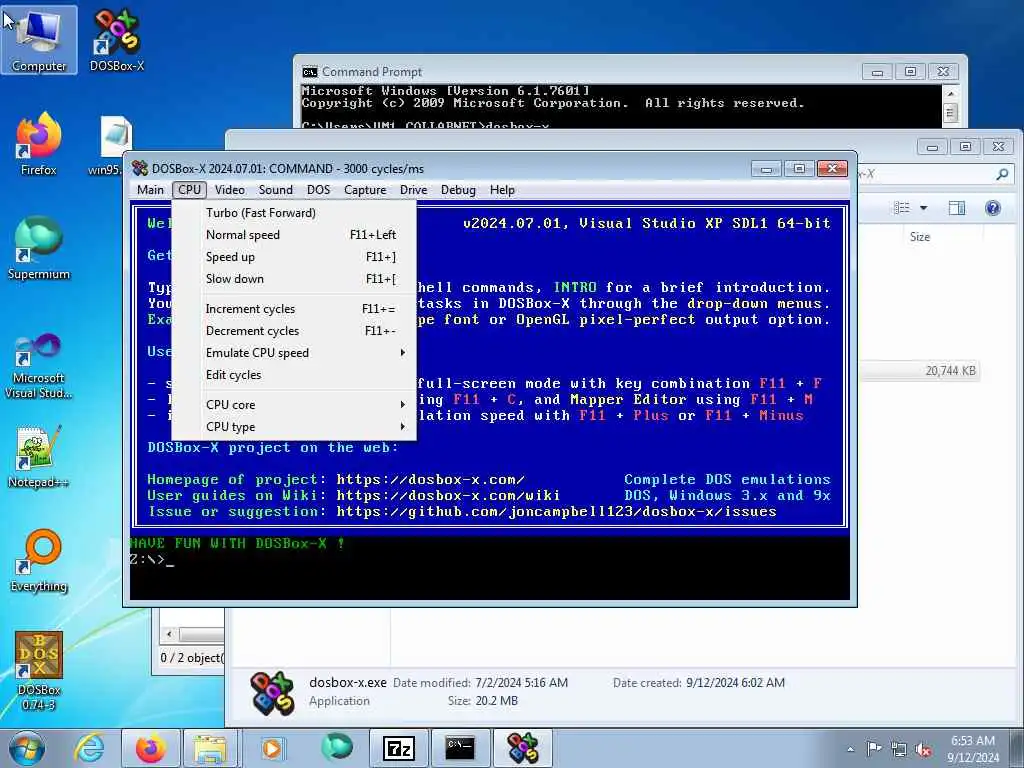Choose Normal speed menu entry

[x=294, y=234]
